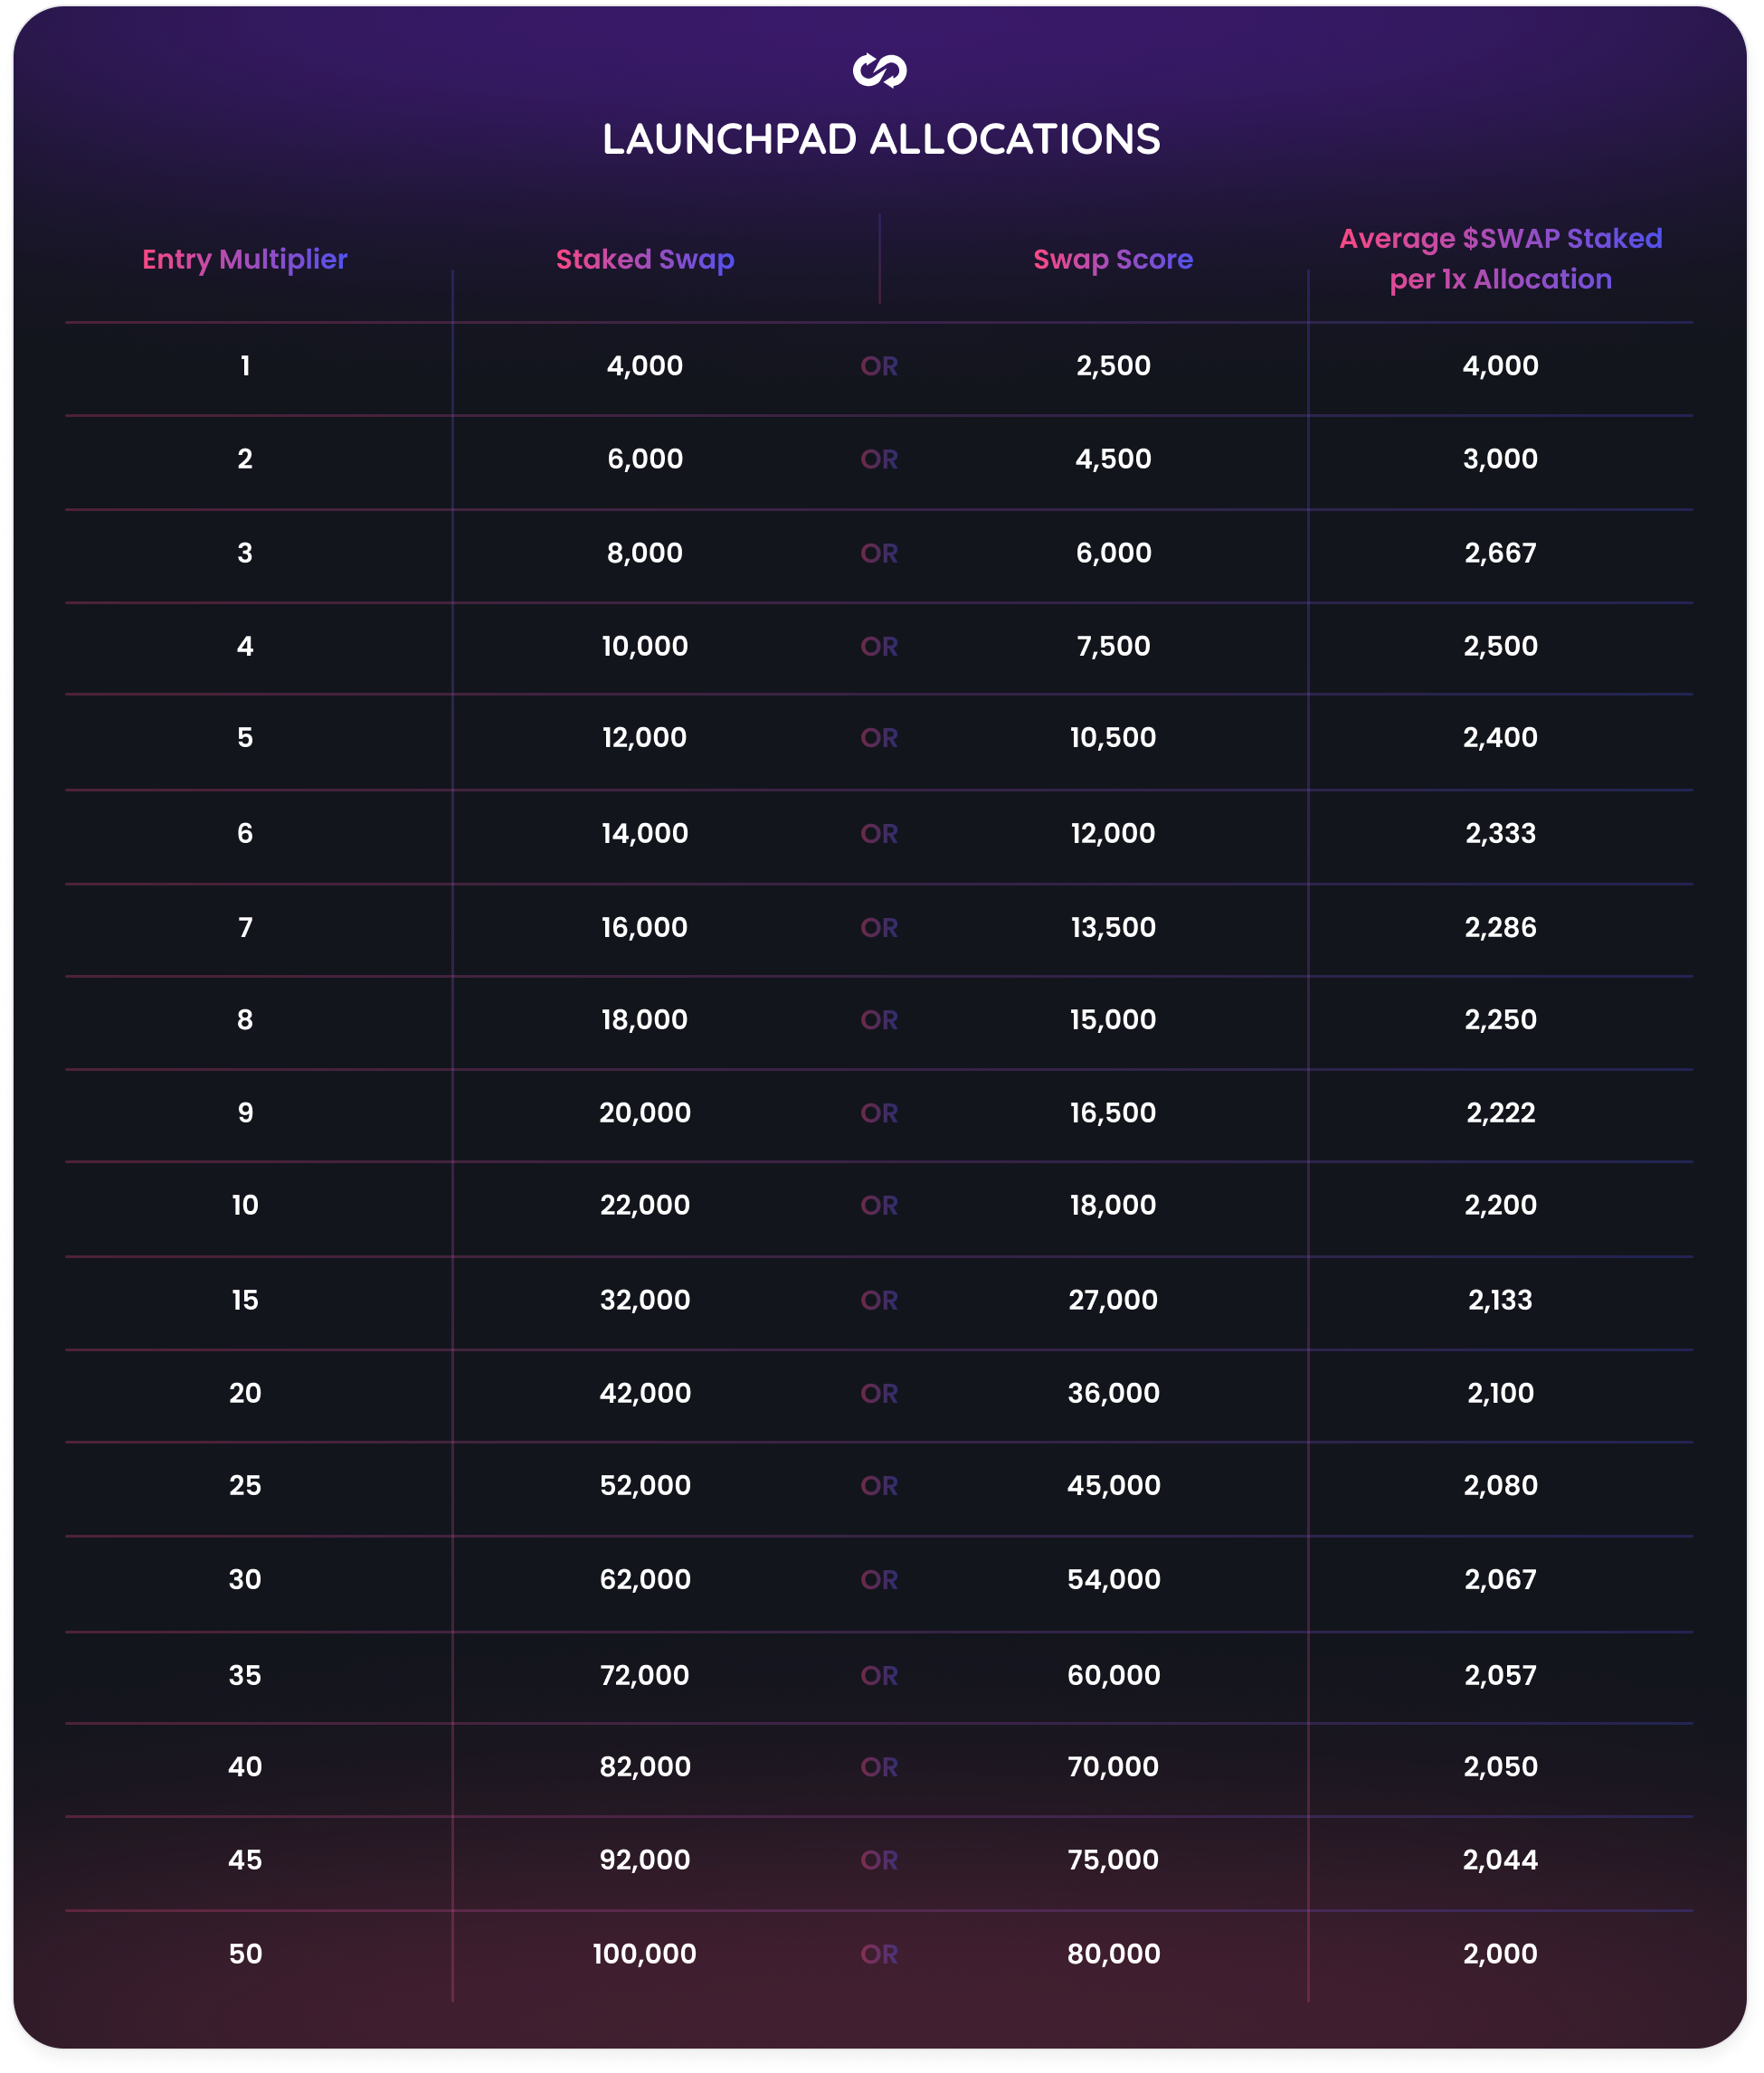Click the 2,250 average staked value
The image size is (1764, 2073).
(x=1500, y=1020)
